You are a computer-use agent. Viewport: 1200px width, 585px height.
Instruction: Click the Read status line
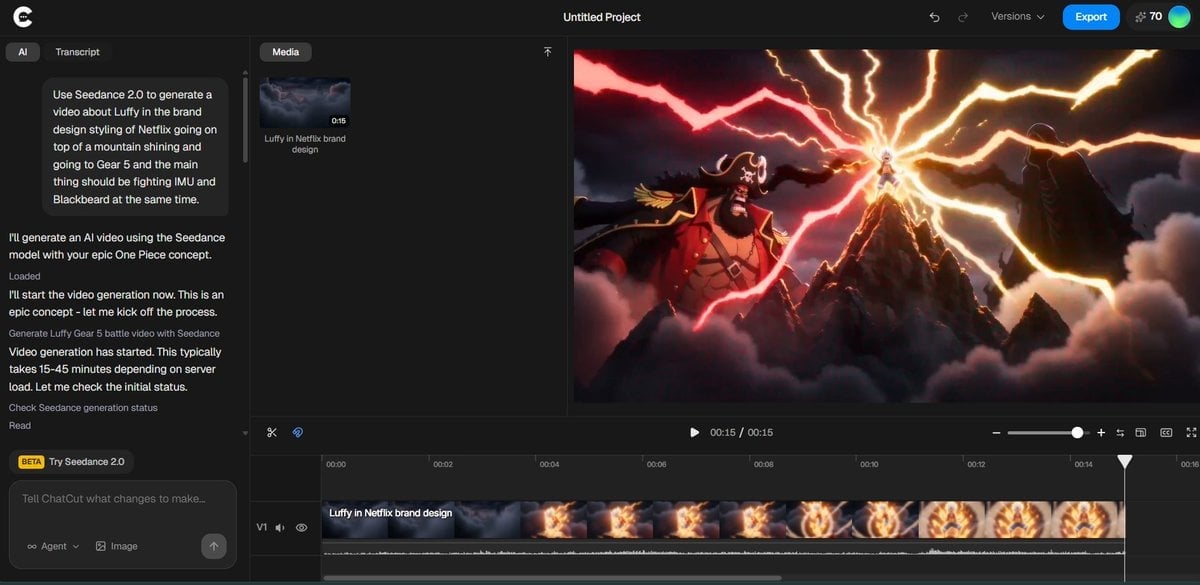click(x=20, y=426)
